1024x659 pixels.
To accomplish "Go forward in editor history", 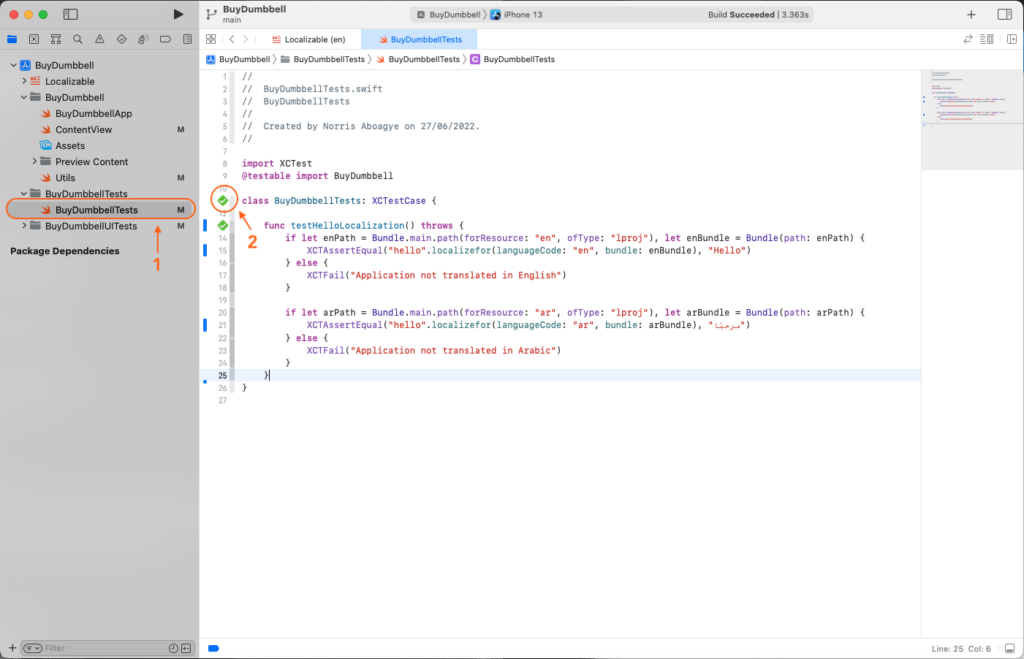I will [246, 39].
